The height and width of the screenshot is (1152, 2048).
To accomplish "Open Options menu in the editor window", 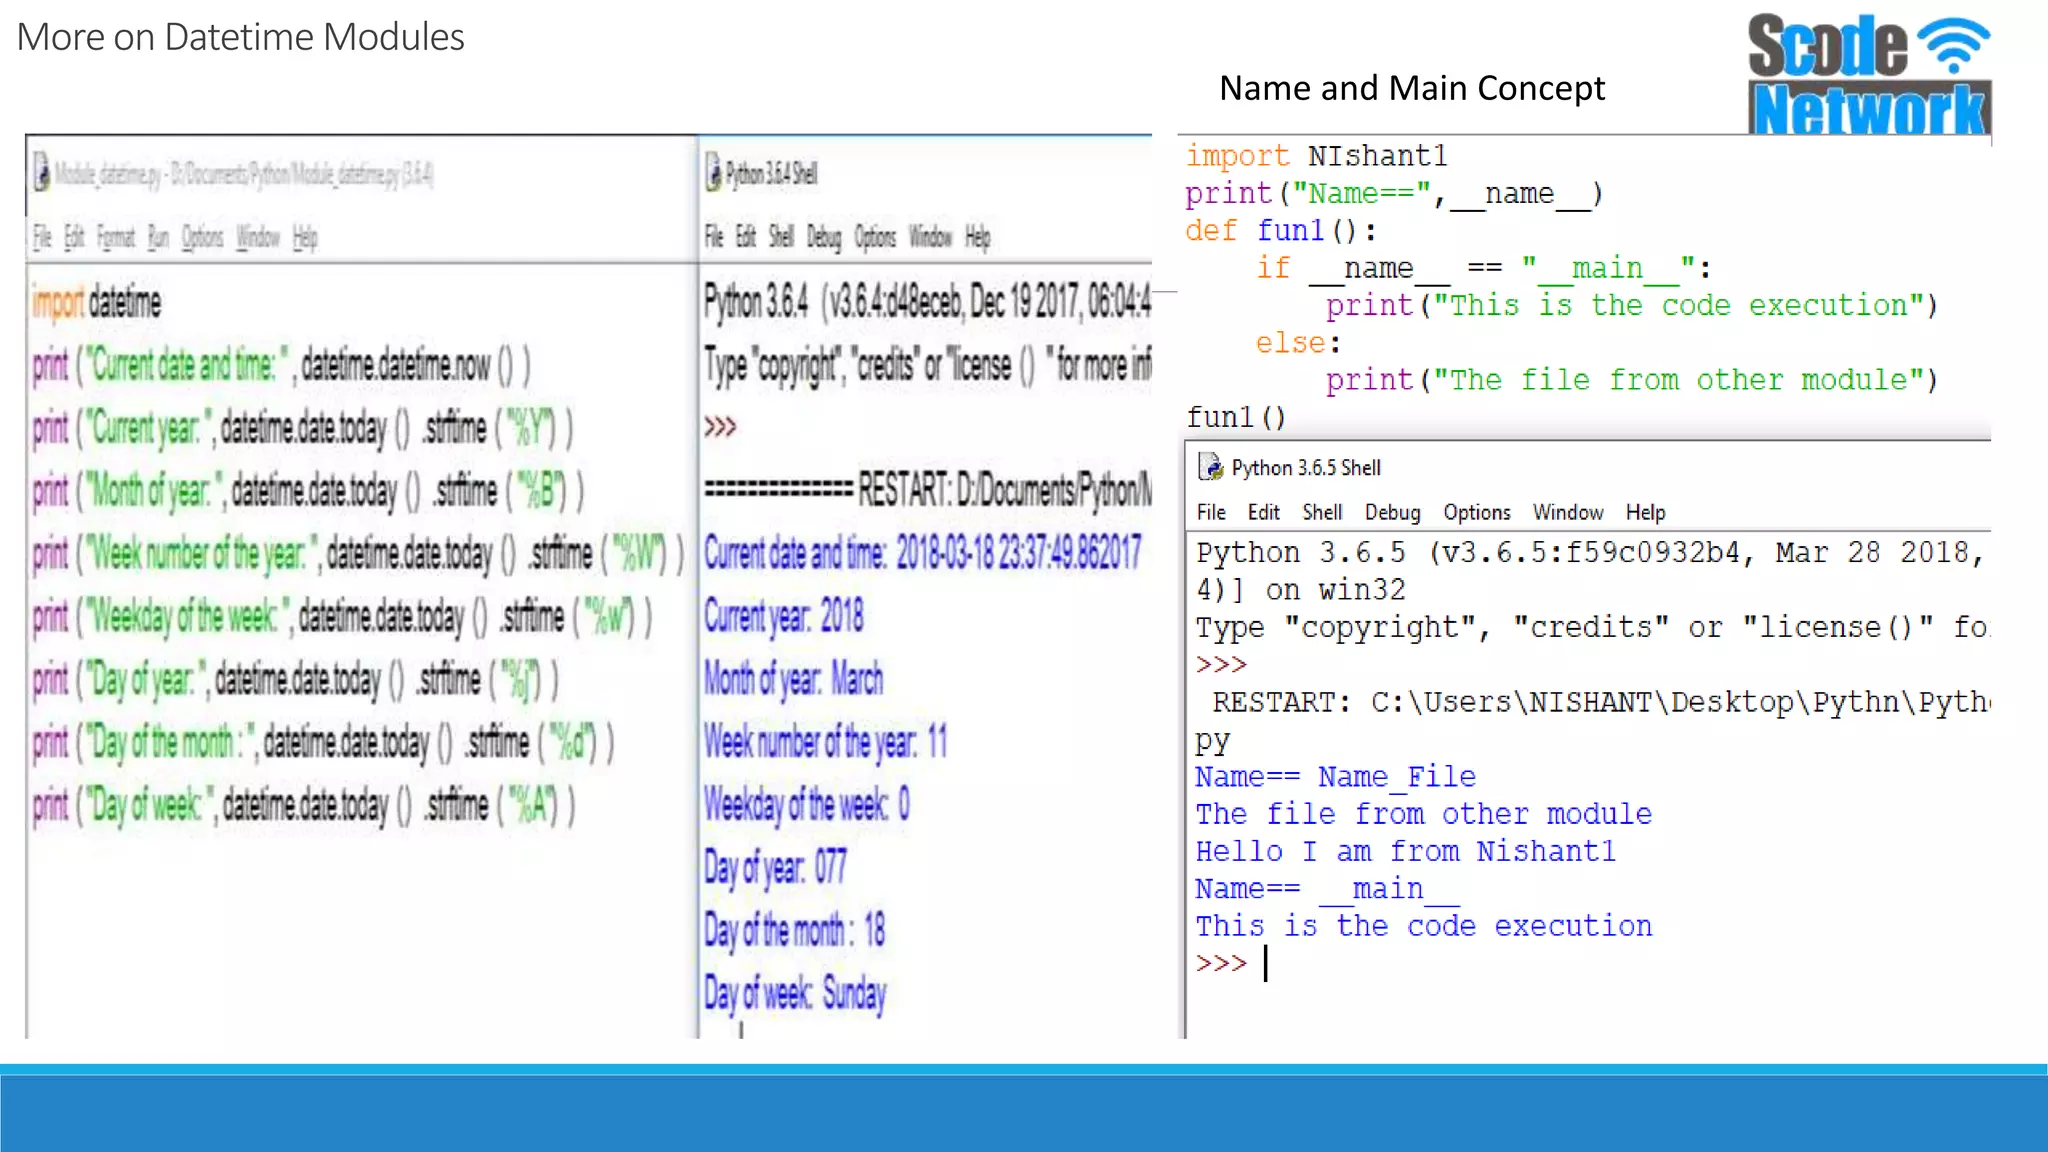I will click(x=202, y=237).
